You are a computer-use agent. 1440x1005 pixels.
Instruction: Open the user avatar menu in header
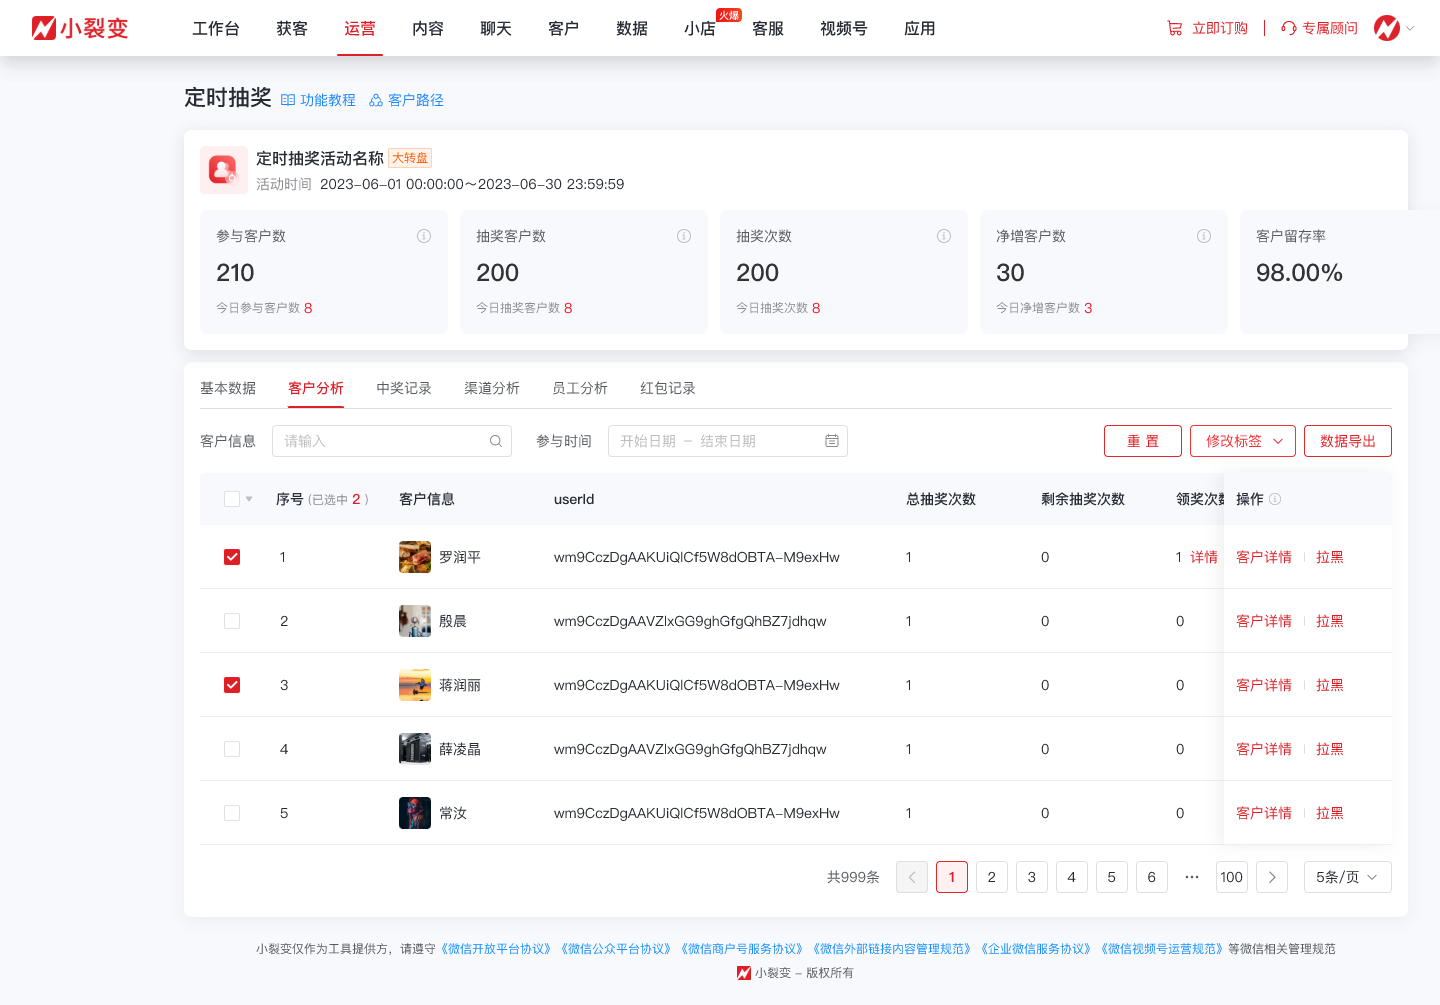(1387, 28)
